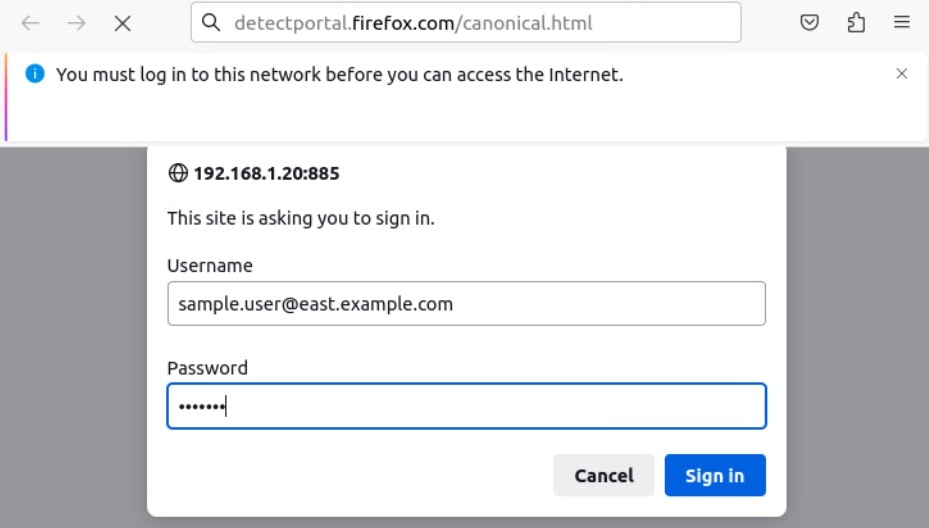Click the Username label text
Screen dimensions: 929x528
click(x=210, y=265)
